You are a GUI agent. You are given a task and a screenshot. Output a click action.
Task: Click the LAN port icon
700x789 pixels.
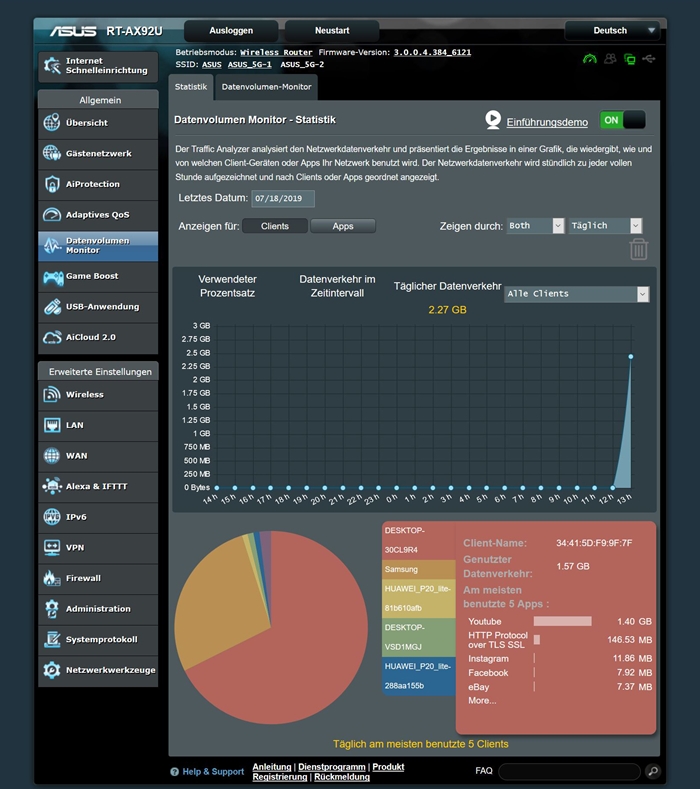[x=52, y=425]
